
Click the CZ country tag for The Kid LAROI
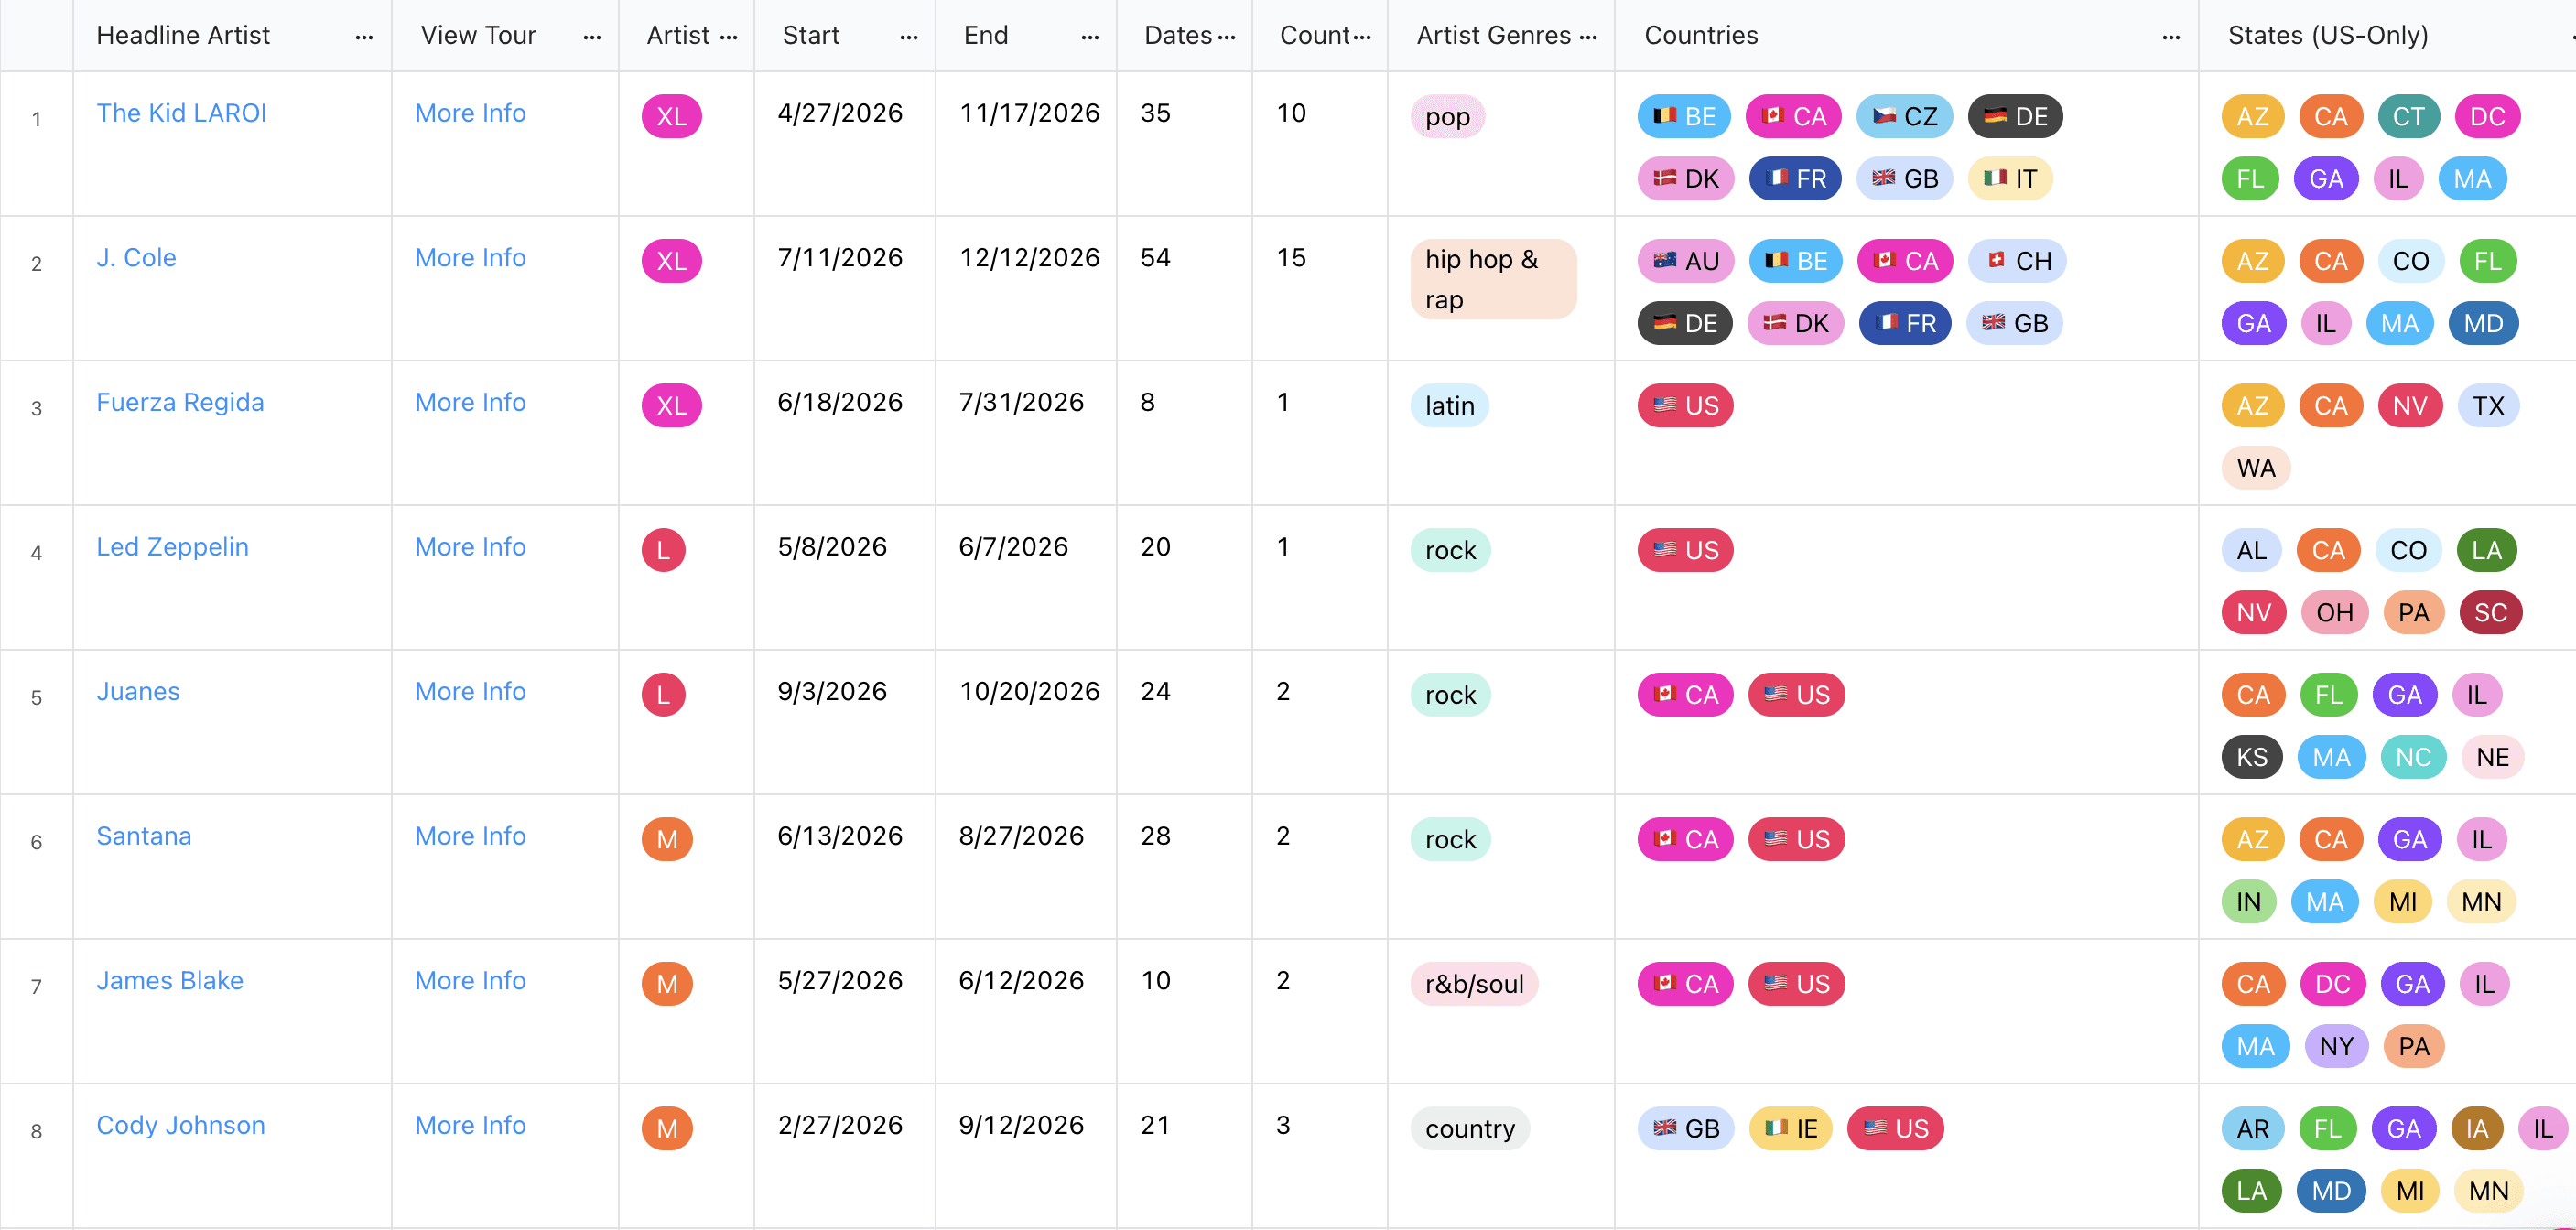point(1904,117)
